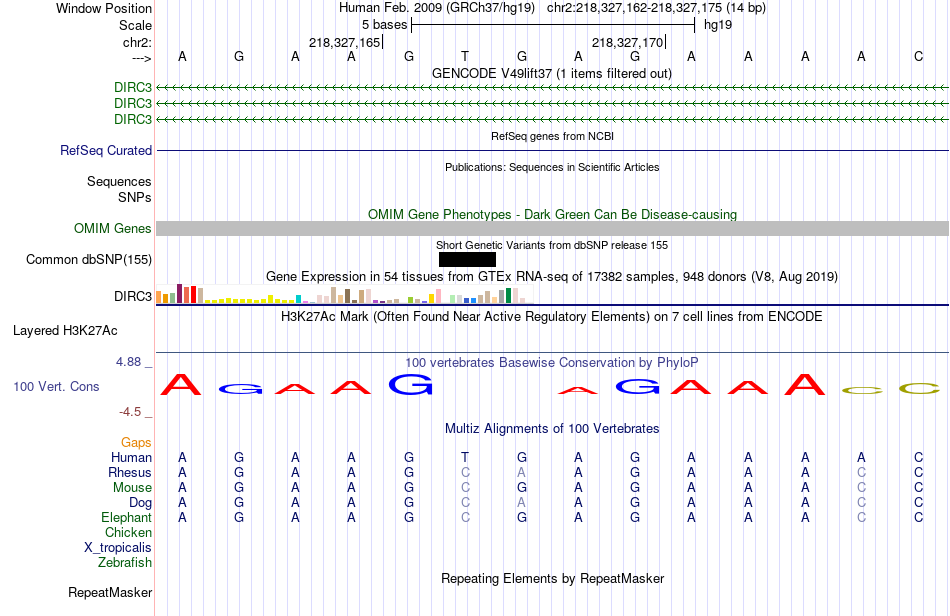
Task: Click the Window Position track label
Action: [x=104, y=8]
